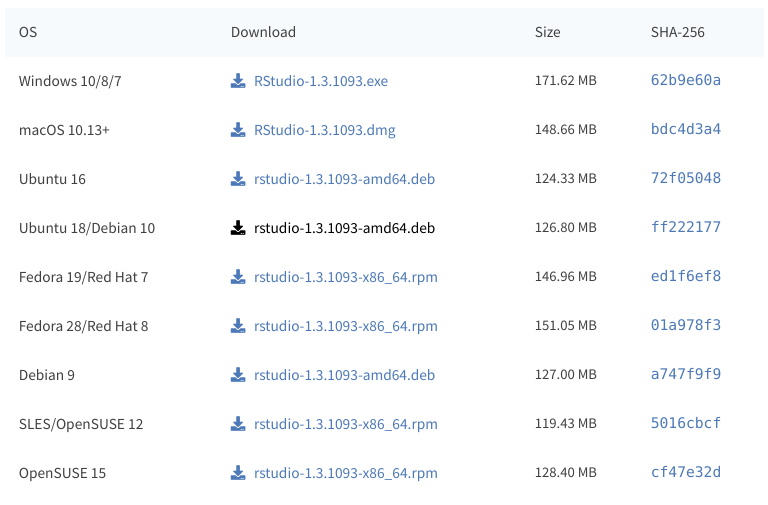Image resolution: width=768 pixels, height=505 pixels.
Task: Click the download icon in macOS 10.13+ row
Action: [x=238, y=130]
